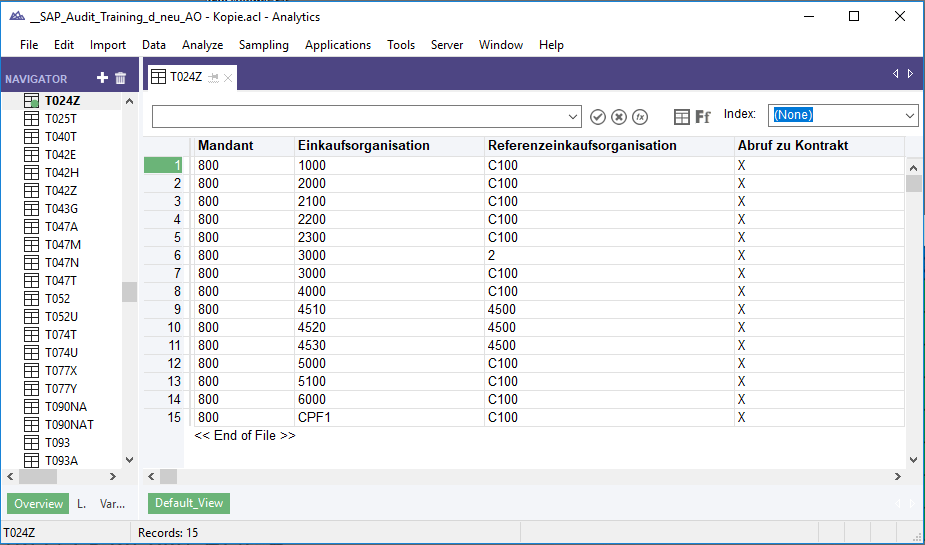Go to previous tab with left arrow

click(896, 74)
